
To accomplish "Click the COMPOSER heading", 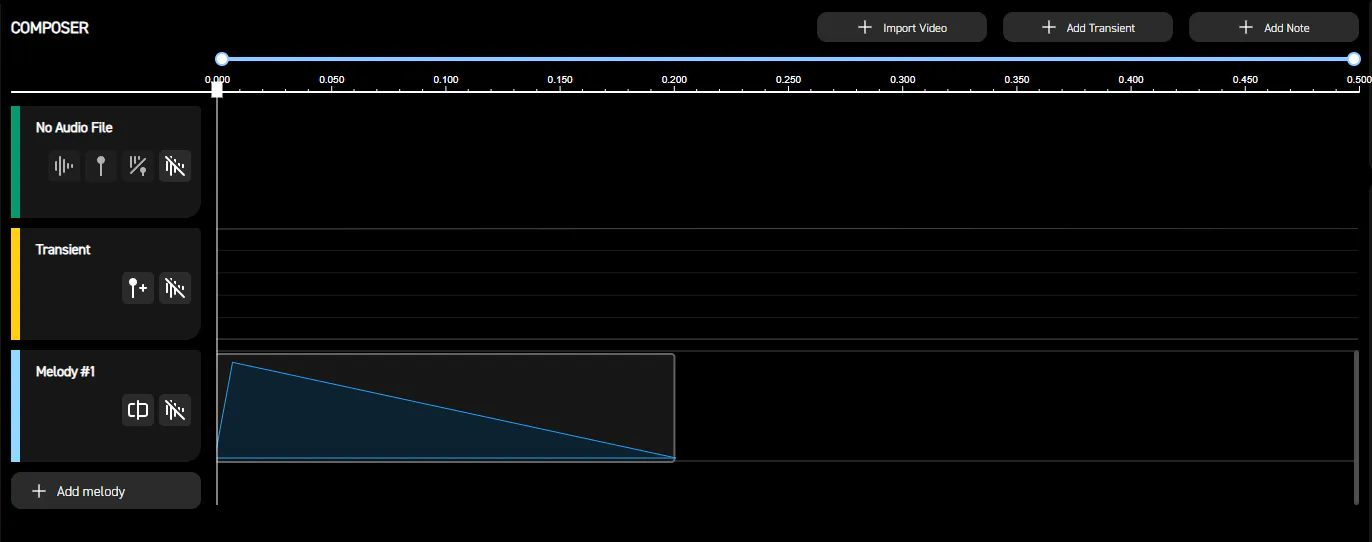I will click(x=50, y=28).
